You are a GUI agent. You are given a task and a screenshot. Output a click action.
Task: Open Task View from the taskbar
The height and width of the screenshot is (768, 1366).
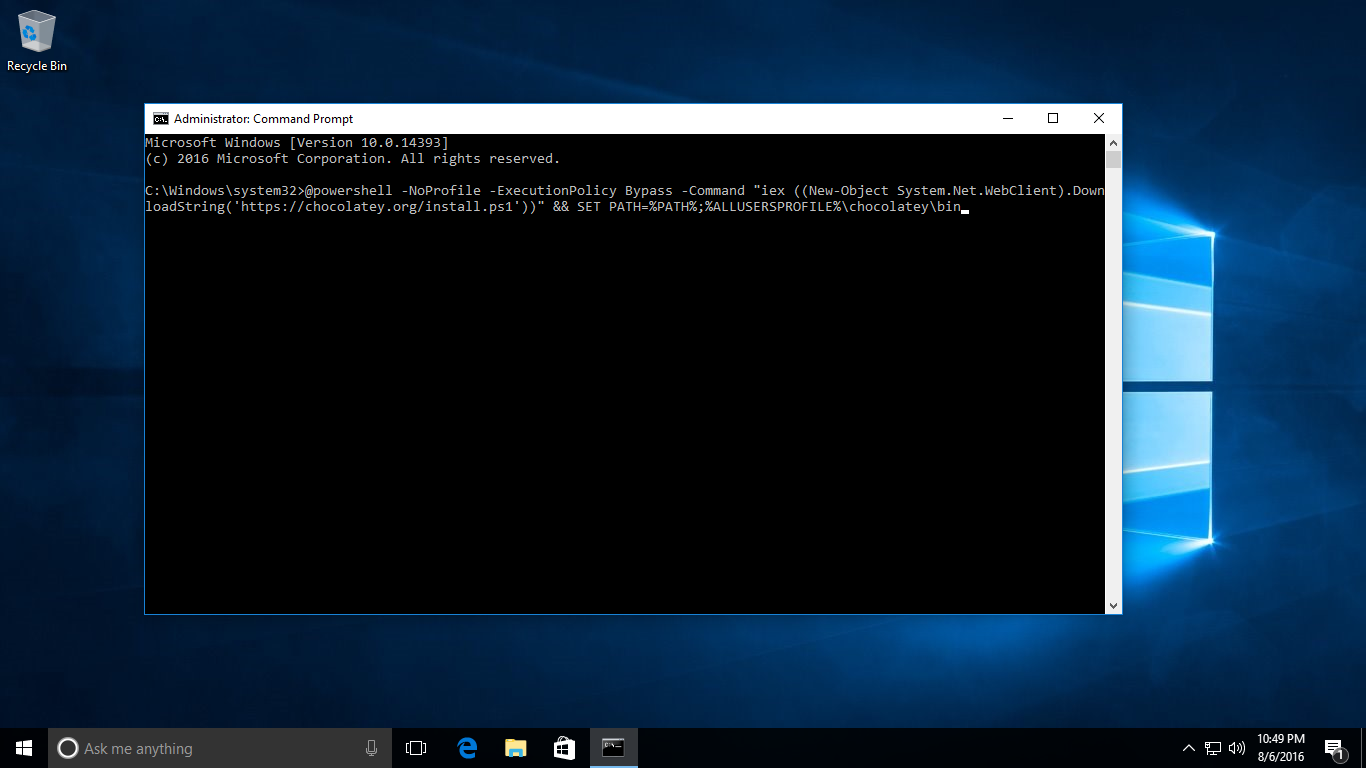[416, 748]
